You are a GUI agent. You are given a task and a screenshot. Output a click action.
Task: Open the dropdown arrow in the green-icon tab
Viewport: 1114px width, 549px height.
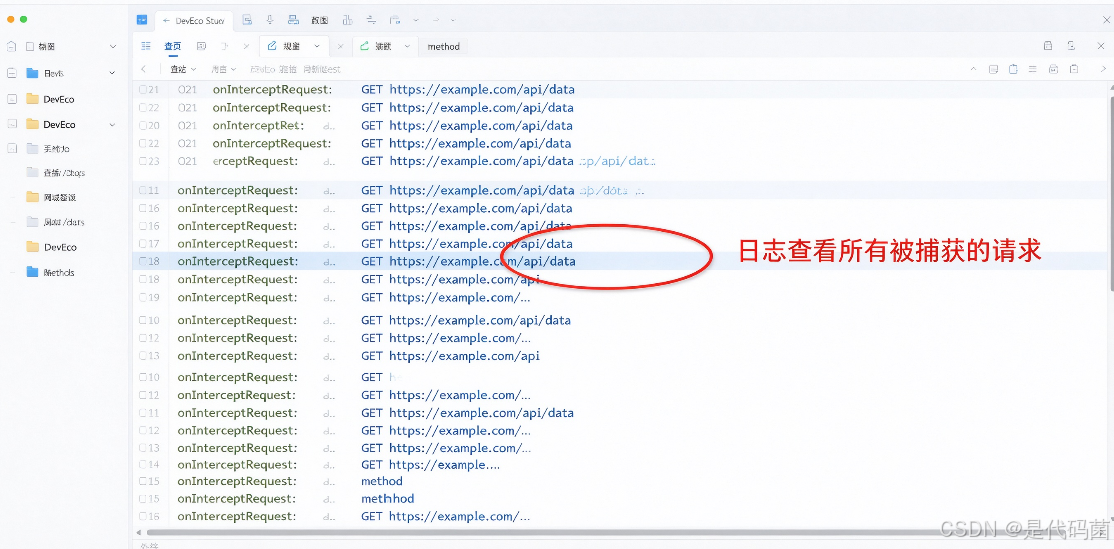[407, 46]
